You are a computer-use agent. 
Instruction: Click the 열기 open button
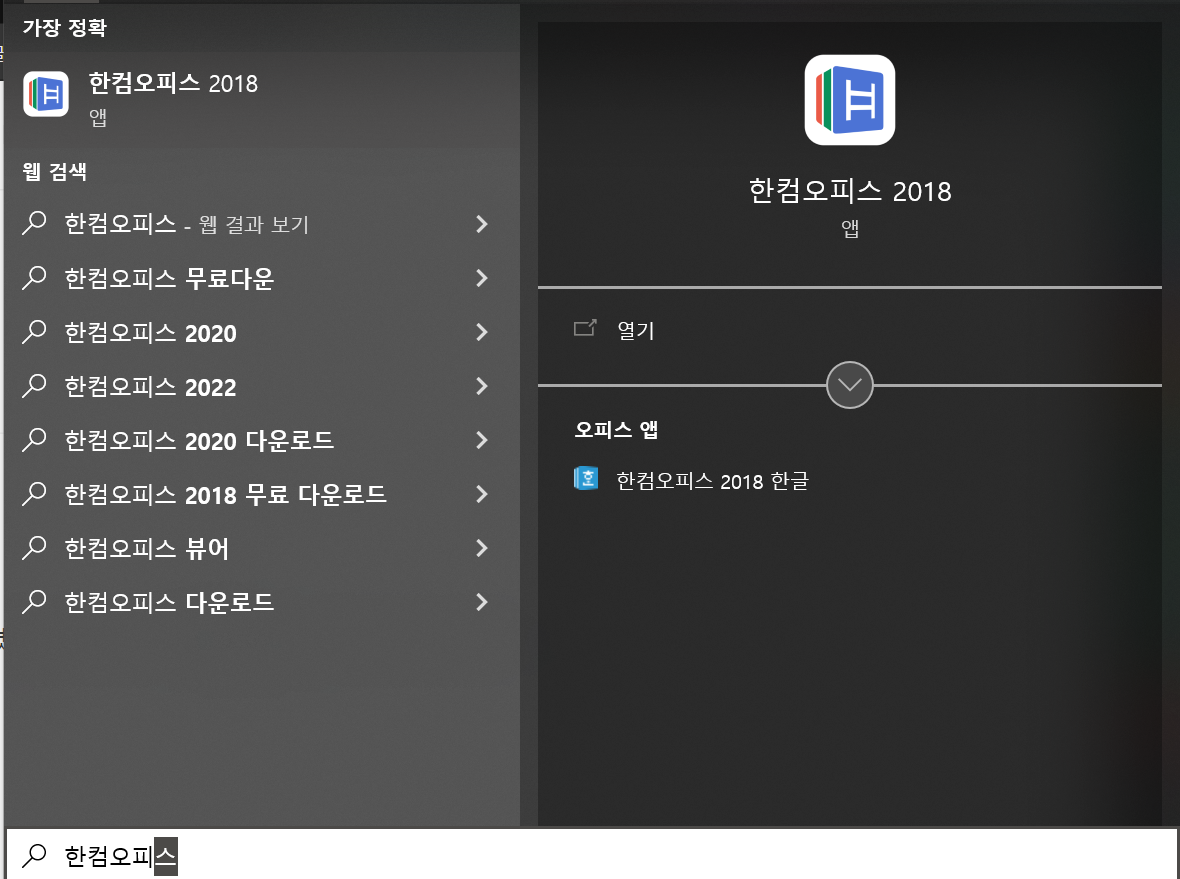pos(636,330)
